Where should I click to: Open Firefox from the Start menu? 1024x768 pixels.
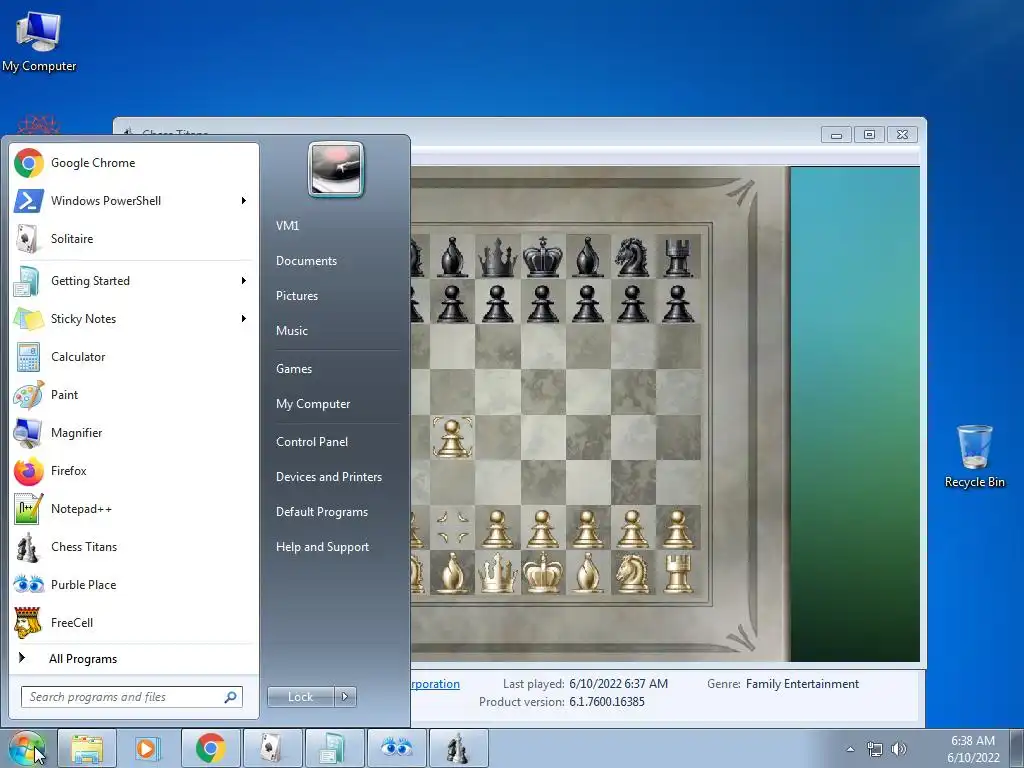tap(133, 471)
